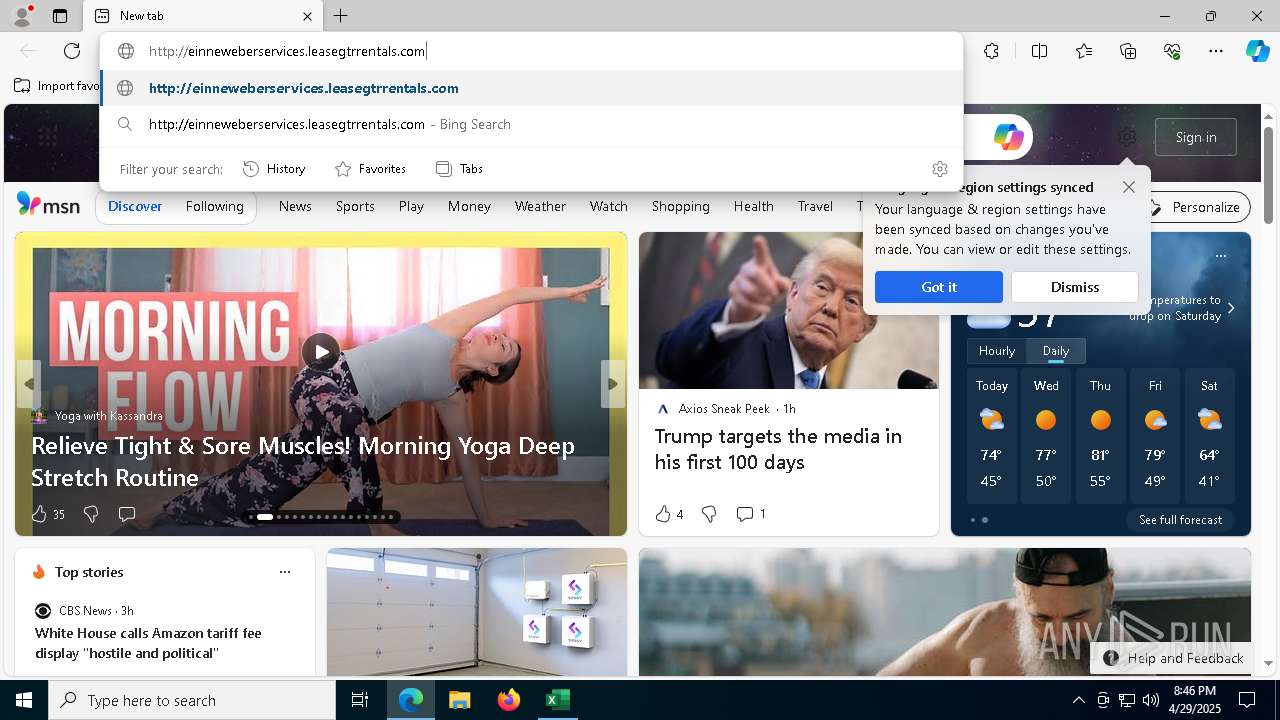
Task: Open Collections icon in toolbar
Action: [1128, 51]
